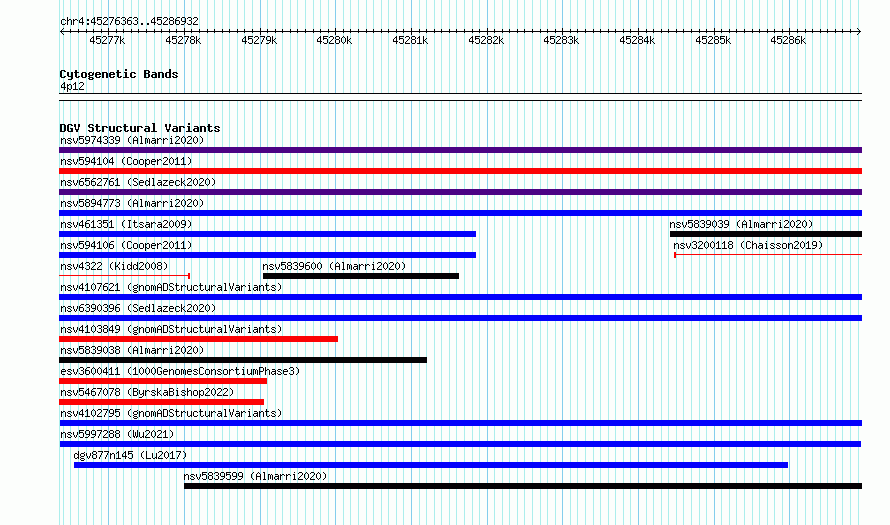Click the 45279k ruler tick label

pyautogui.click(x=259, y=40)
